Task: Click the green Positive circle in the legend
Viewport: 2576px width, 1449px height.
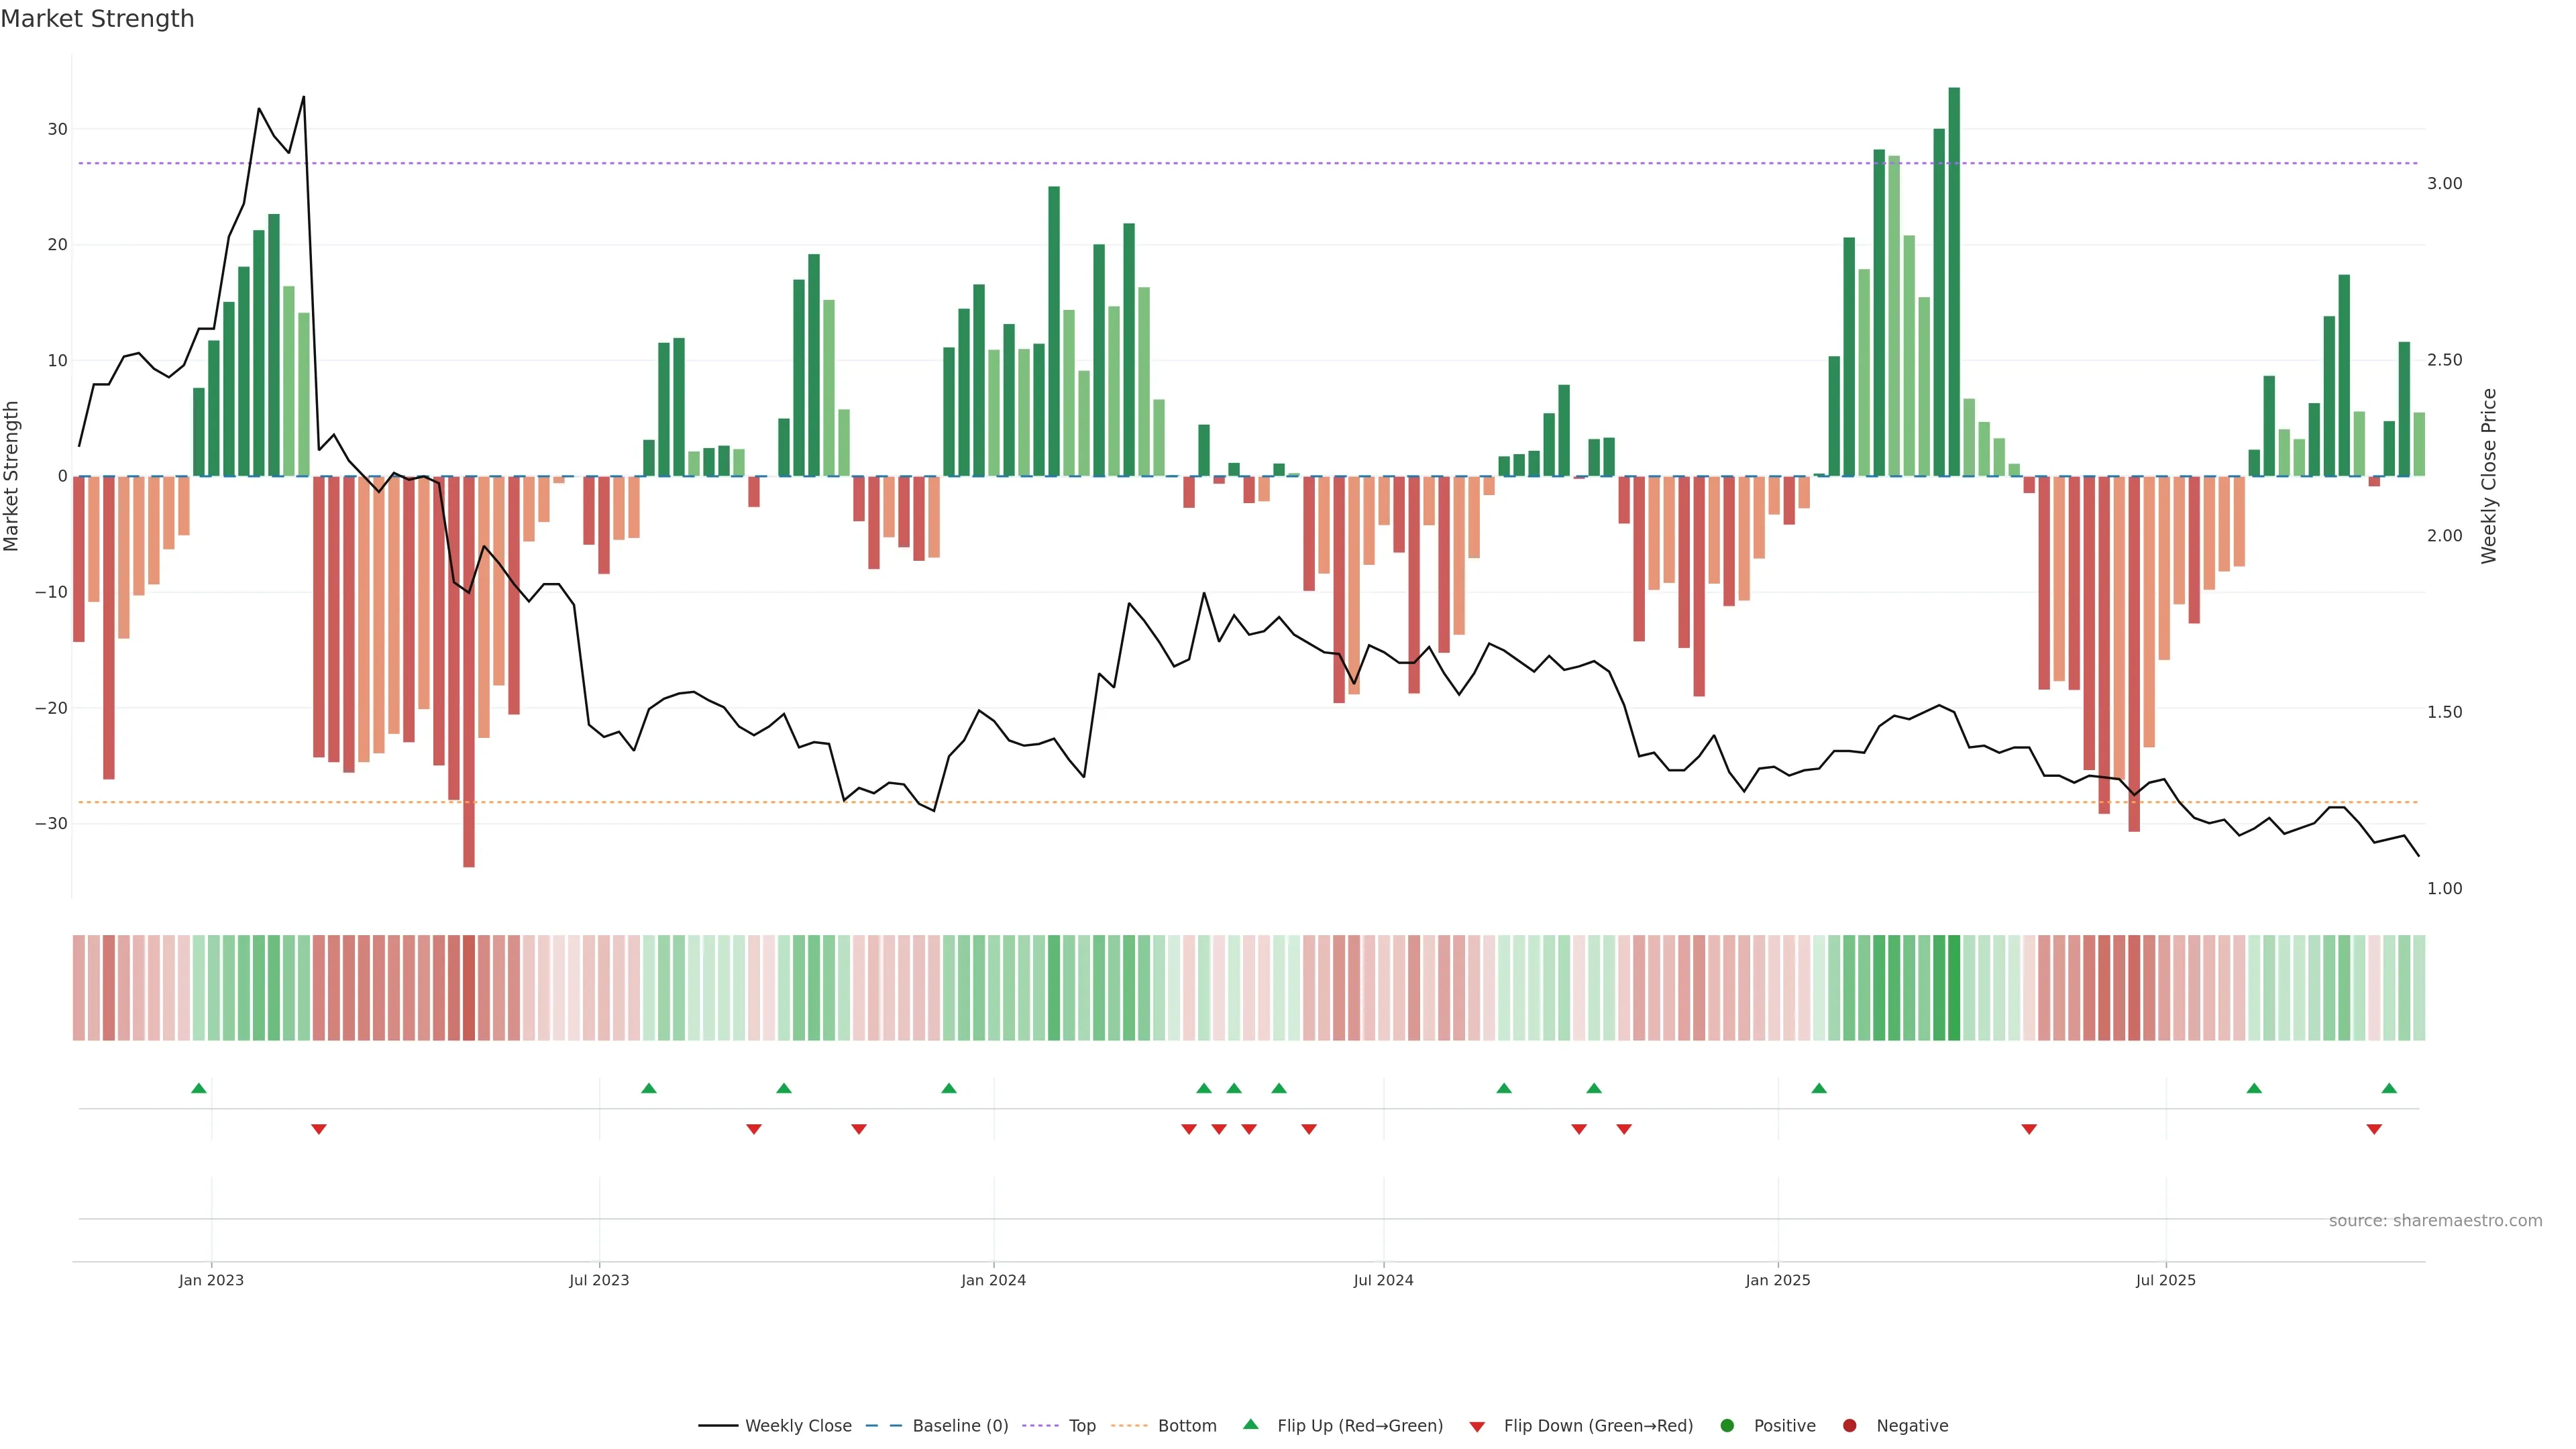Action: 1727,1426
